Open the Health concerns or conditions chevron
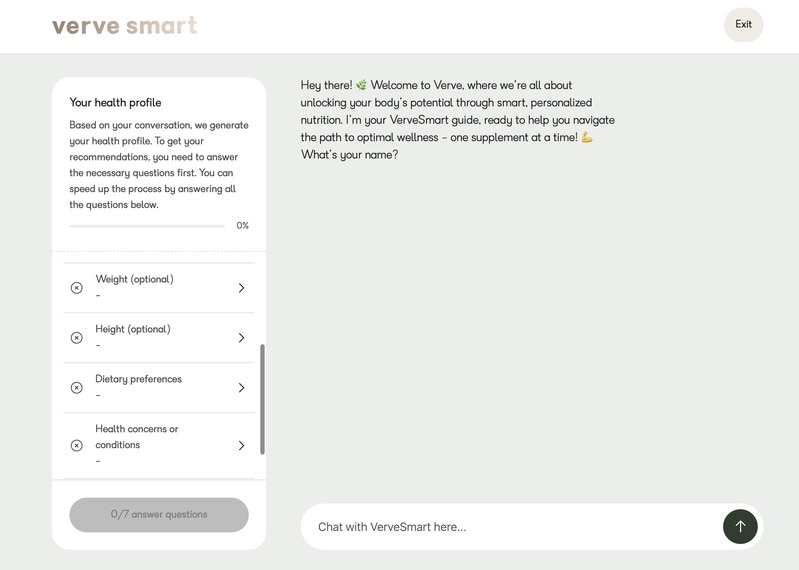Screen dimensions: 799x570 pos(241,446)
